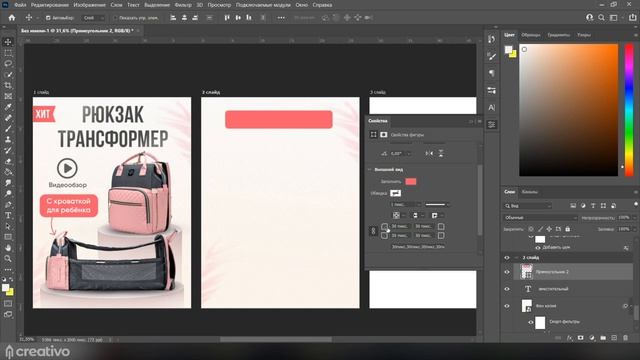The image size is (640, 360).
Task: Create a new layer icon
Action: point(614,338)
